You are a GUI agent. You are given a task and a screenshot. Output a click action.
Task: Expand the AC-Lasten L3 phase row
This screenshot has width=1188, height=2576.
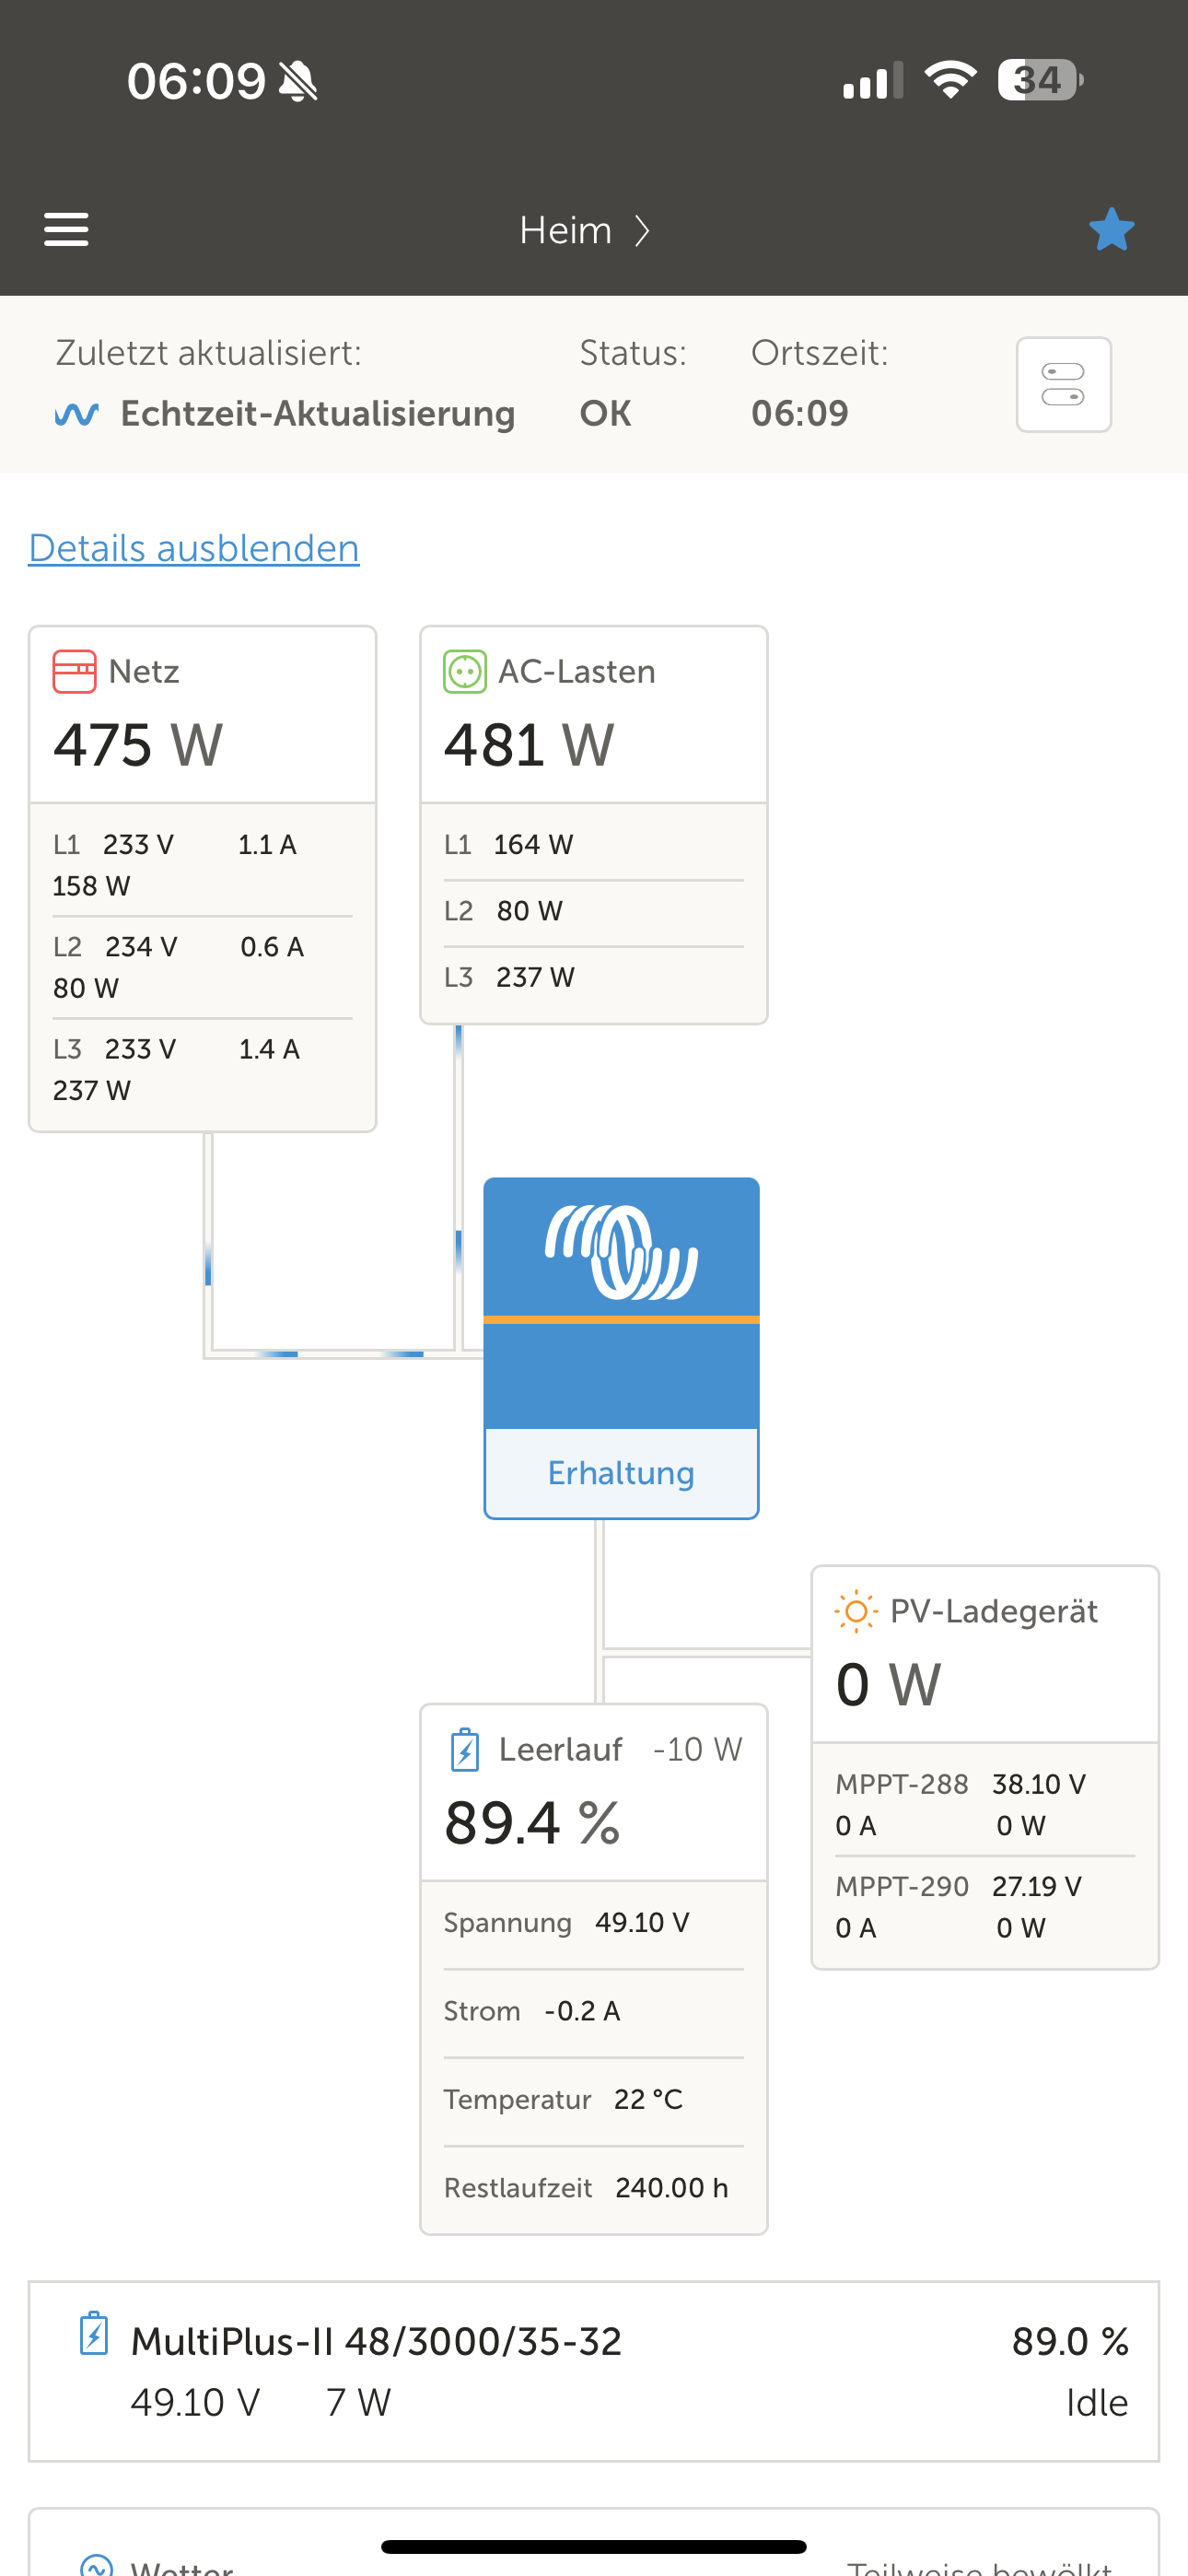593,977
